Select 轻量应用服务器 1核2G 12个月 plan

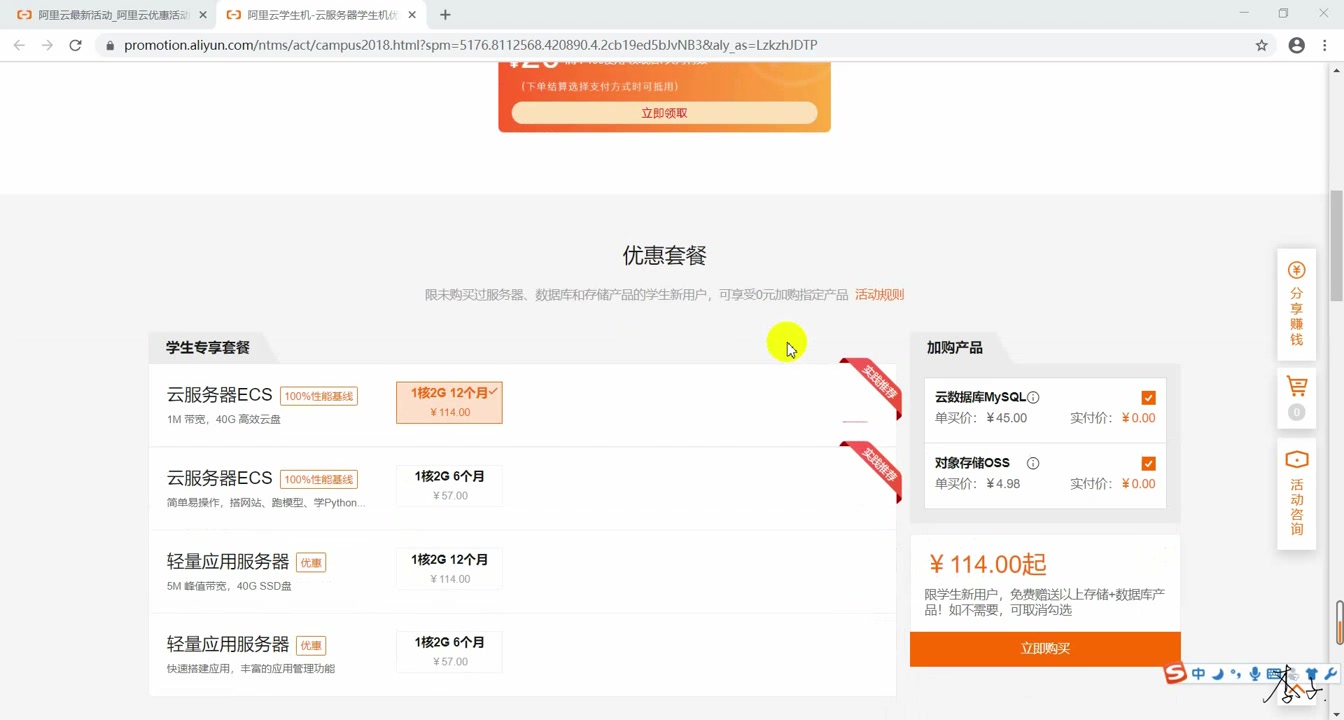(449, 568)
